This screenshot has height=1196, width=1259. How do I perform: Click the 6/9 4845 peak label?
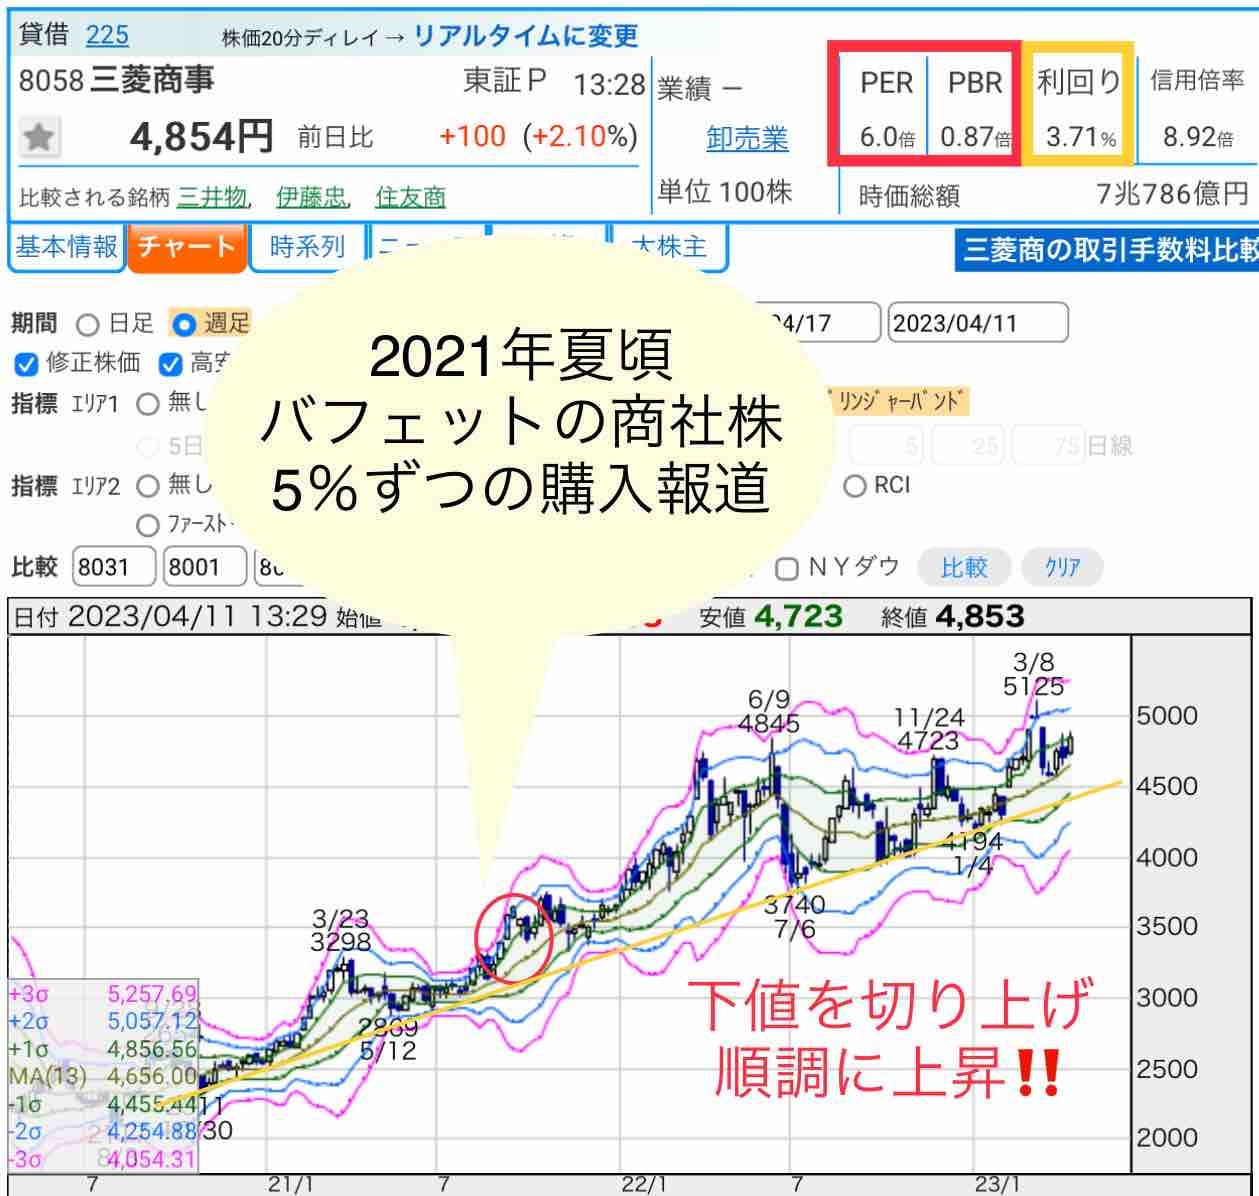(769, 711)
